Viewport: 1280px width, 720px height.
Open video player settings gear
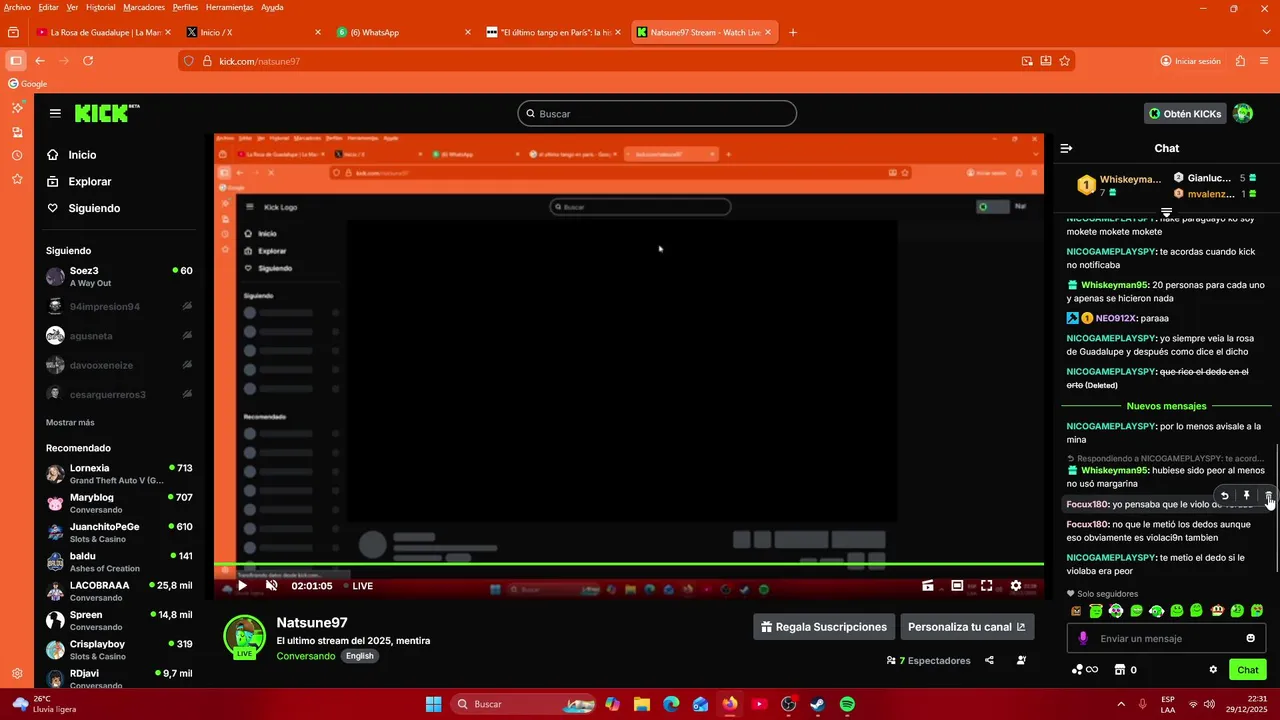(1016, 586)
